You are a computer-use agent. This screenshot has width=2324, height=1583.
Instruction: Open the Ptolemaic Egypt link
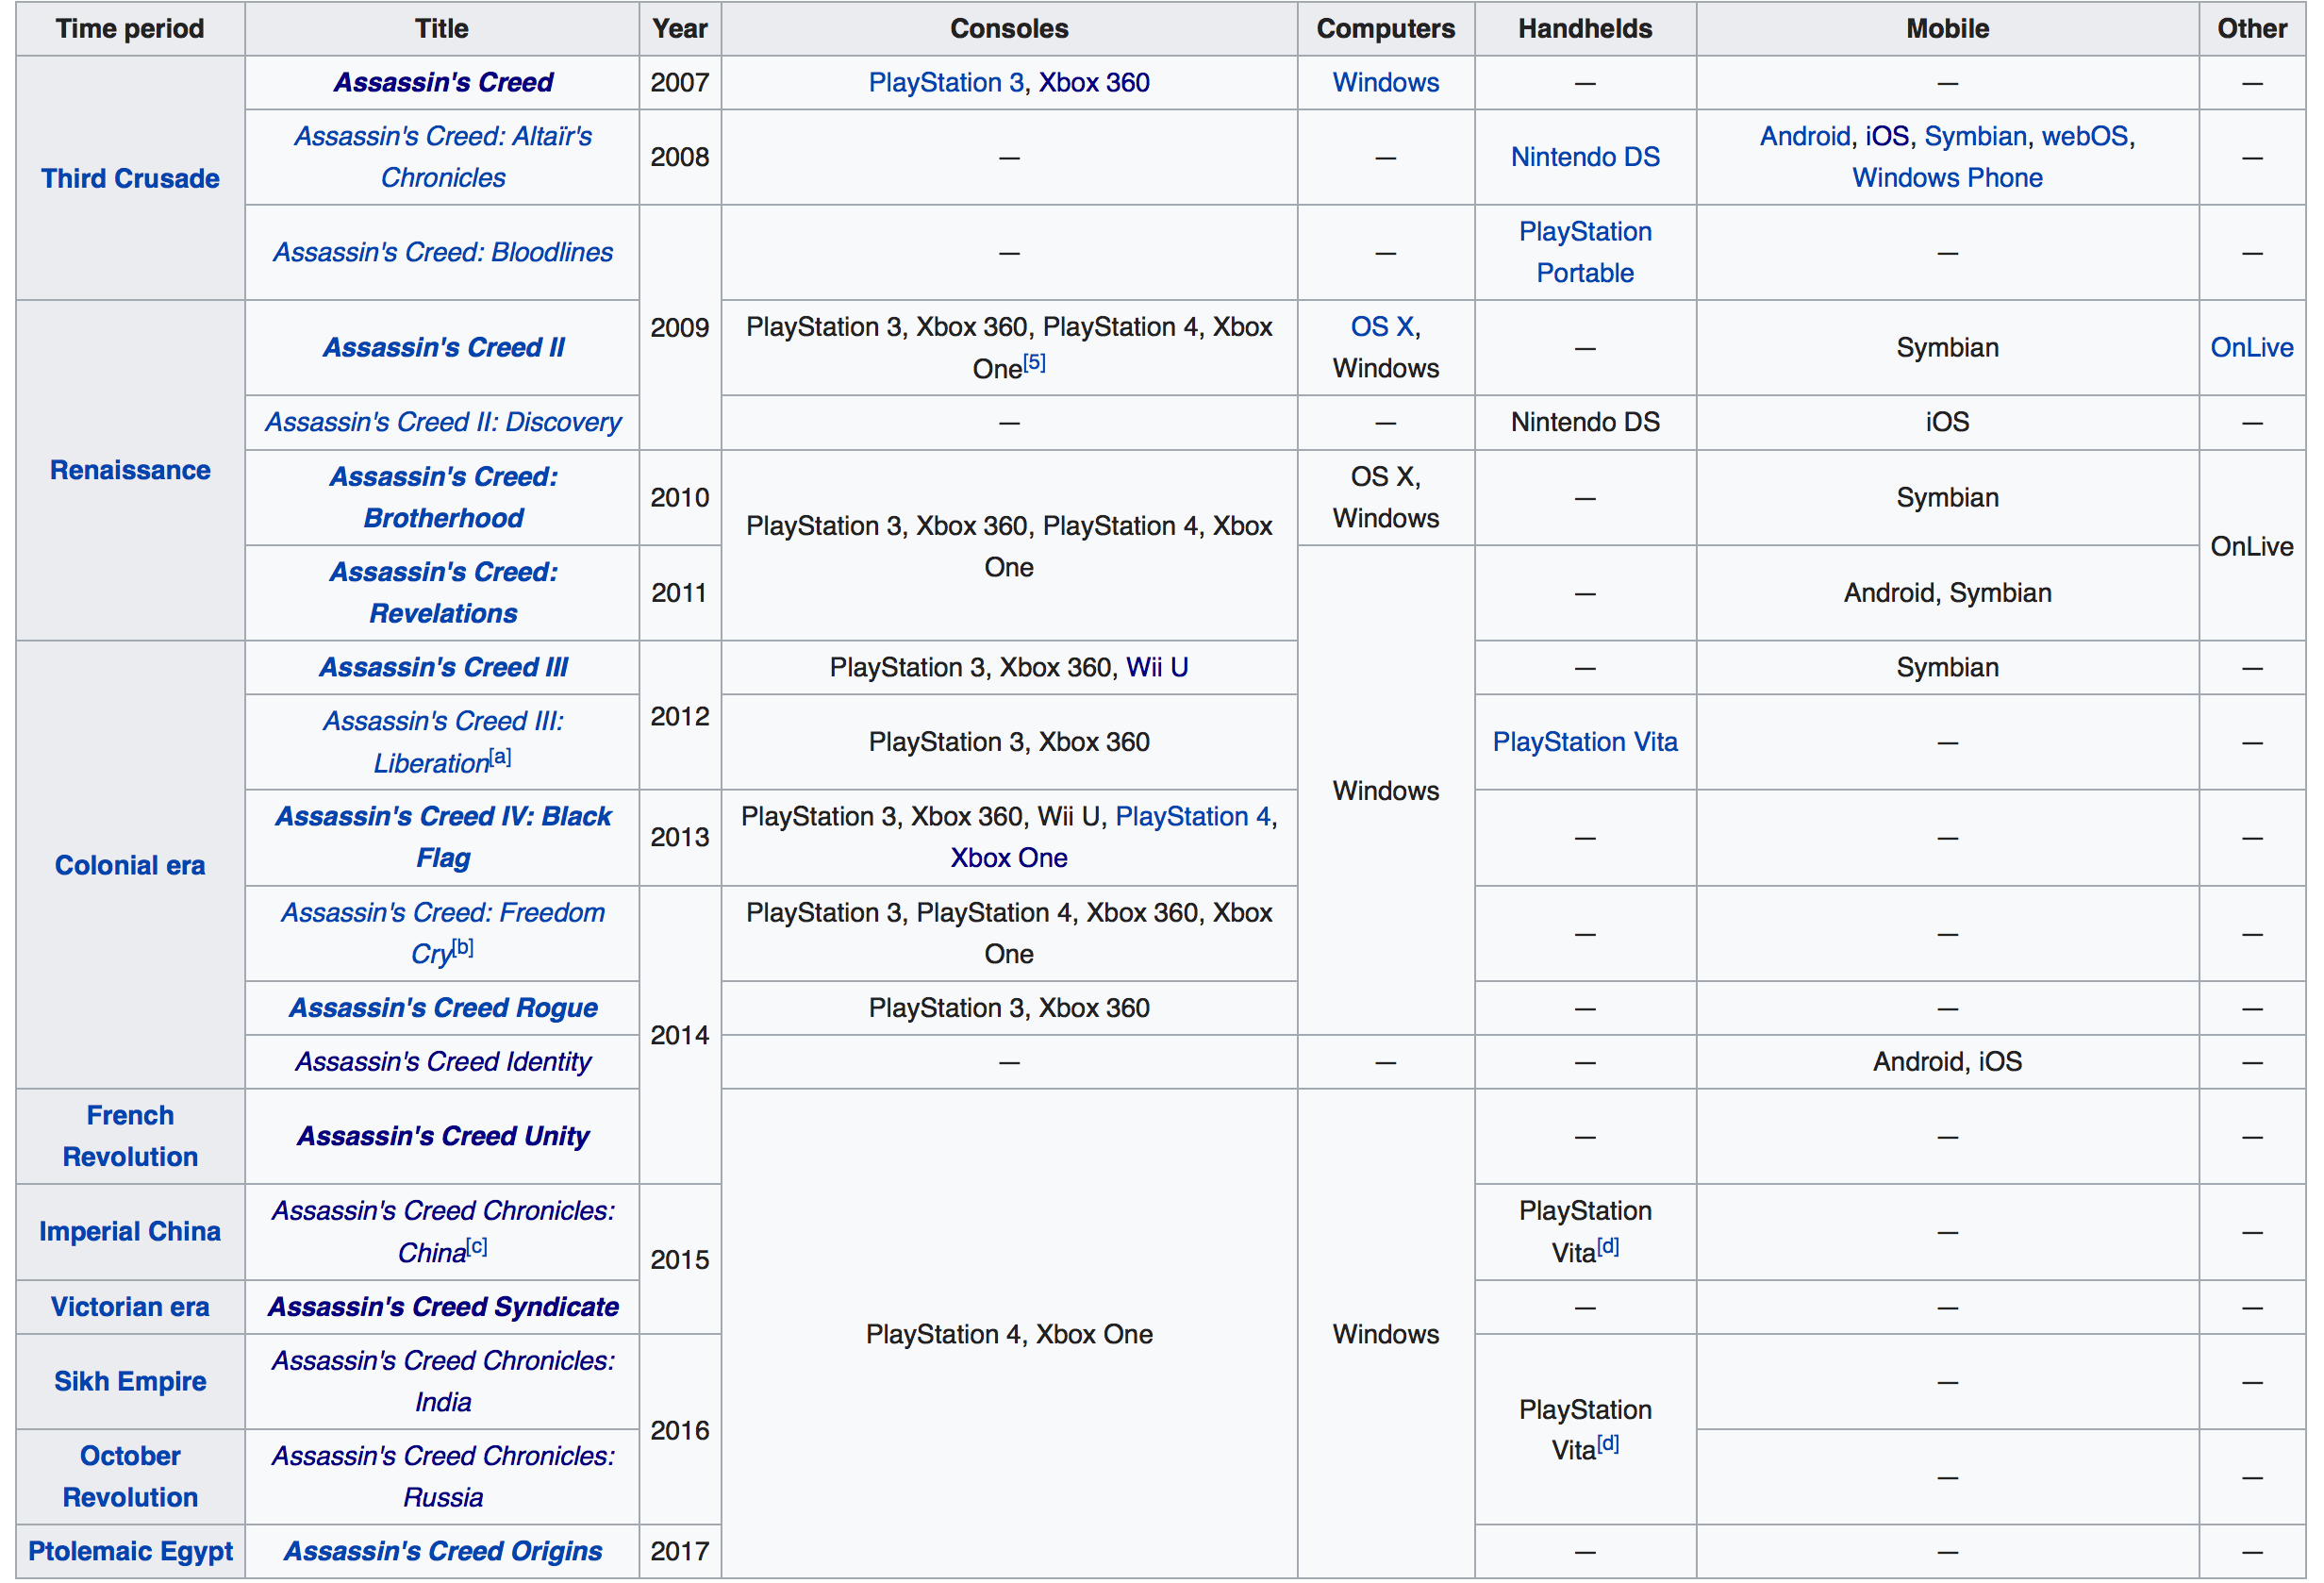(130, 1551)
